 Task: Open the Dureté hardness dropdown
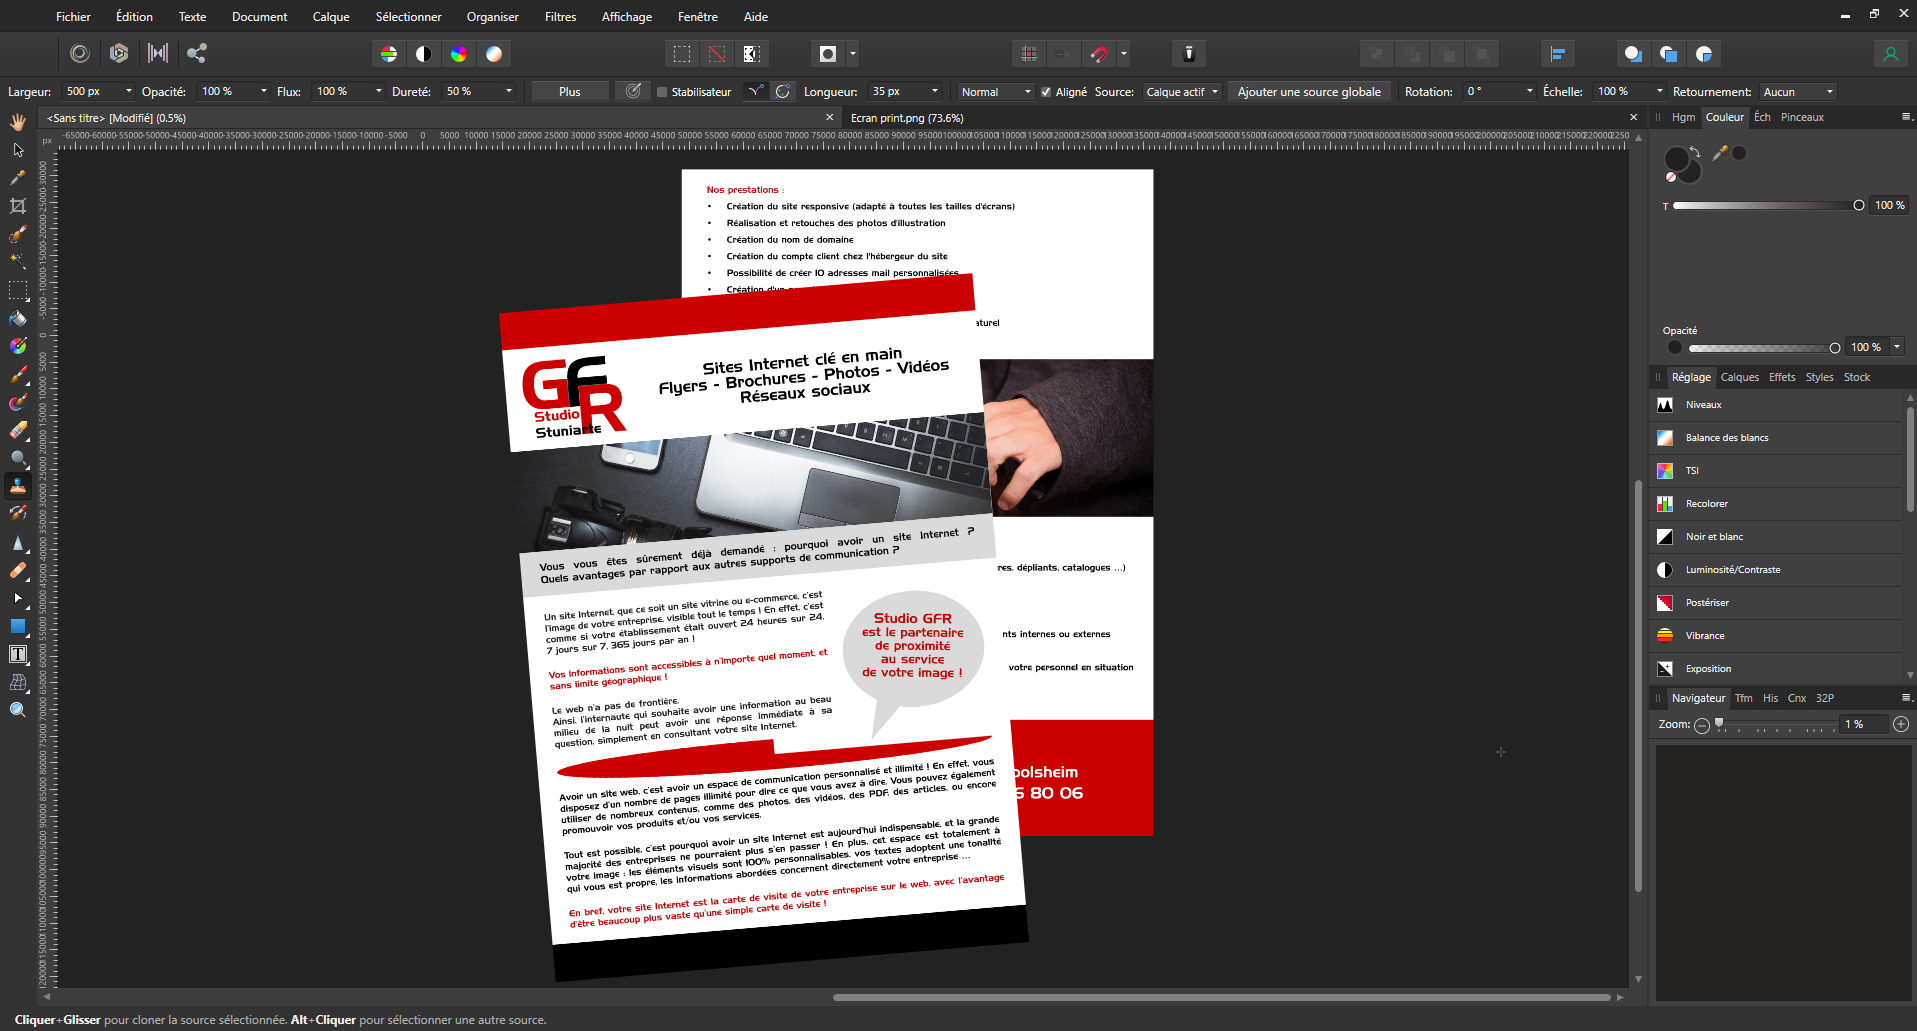[x=509, y=91]
